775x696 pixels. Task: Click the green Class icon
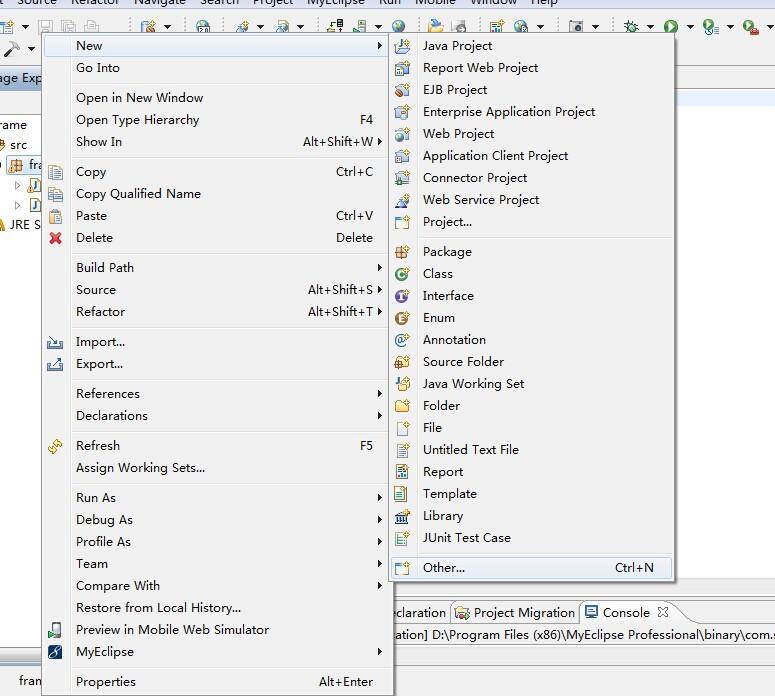tap(402, 274)
